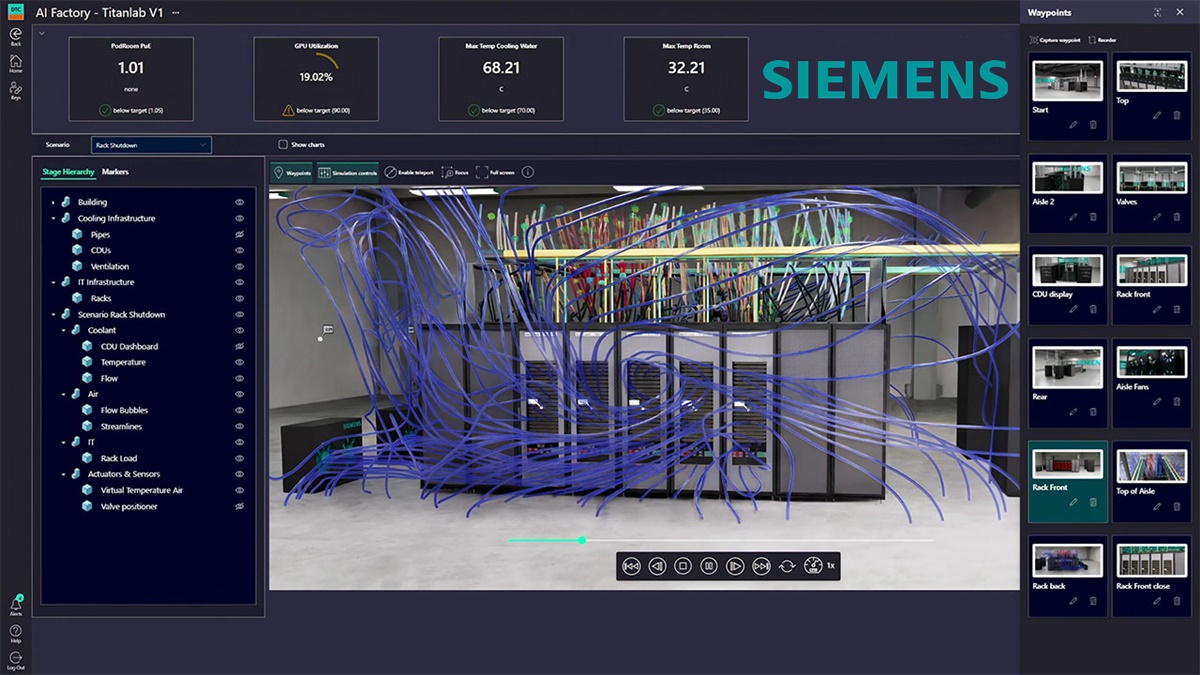Image resolution: width=1200 pixels, height=675 pixels.
Task: Select the Stage Hierarchy tab
Action: [68, 172]
